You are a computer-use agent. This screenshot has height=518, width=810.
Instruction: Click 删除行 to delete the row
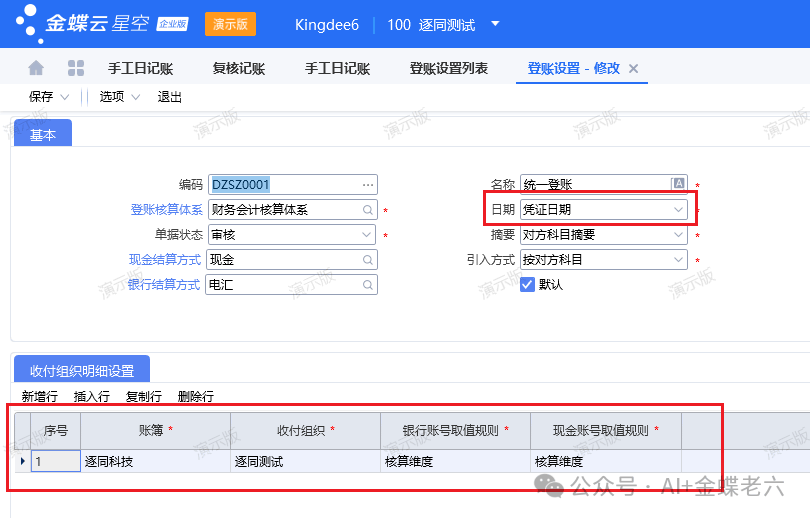pyautogui.click(x=195, y=396)
